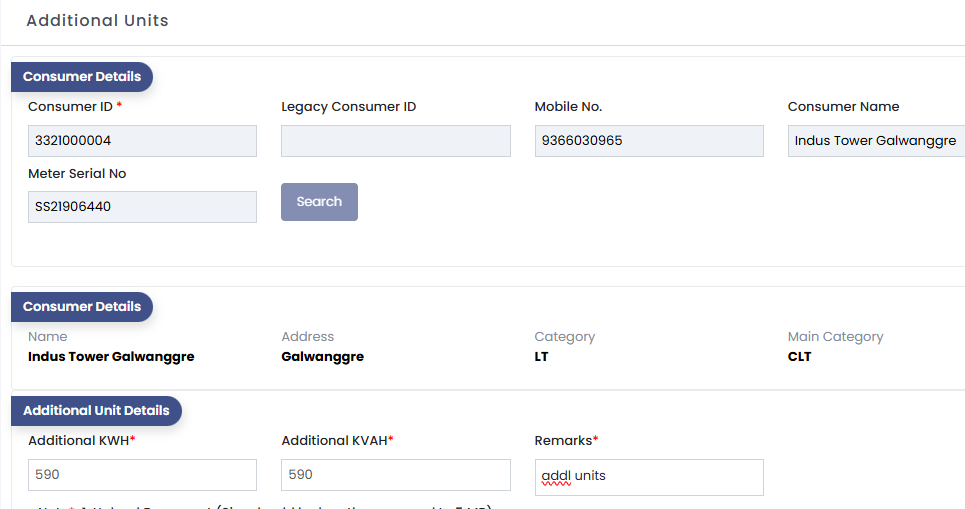Image resolution: width=965 pixels, height=509 pixels.
Task: Click the Consumer Name text field
Action: [875, 141]
